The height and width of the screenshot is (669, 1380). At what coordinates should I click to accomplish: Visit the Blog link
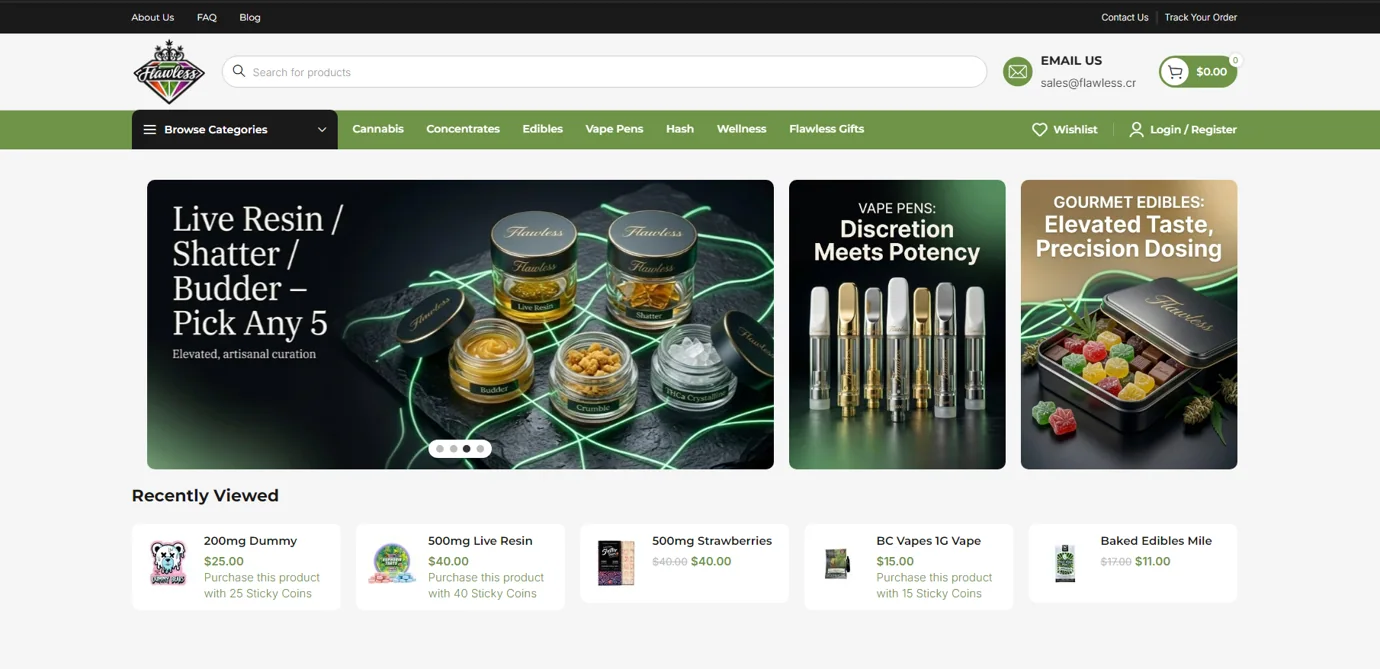(250, 17)
